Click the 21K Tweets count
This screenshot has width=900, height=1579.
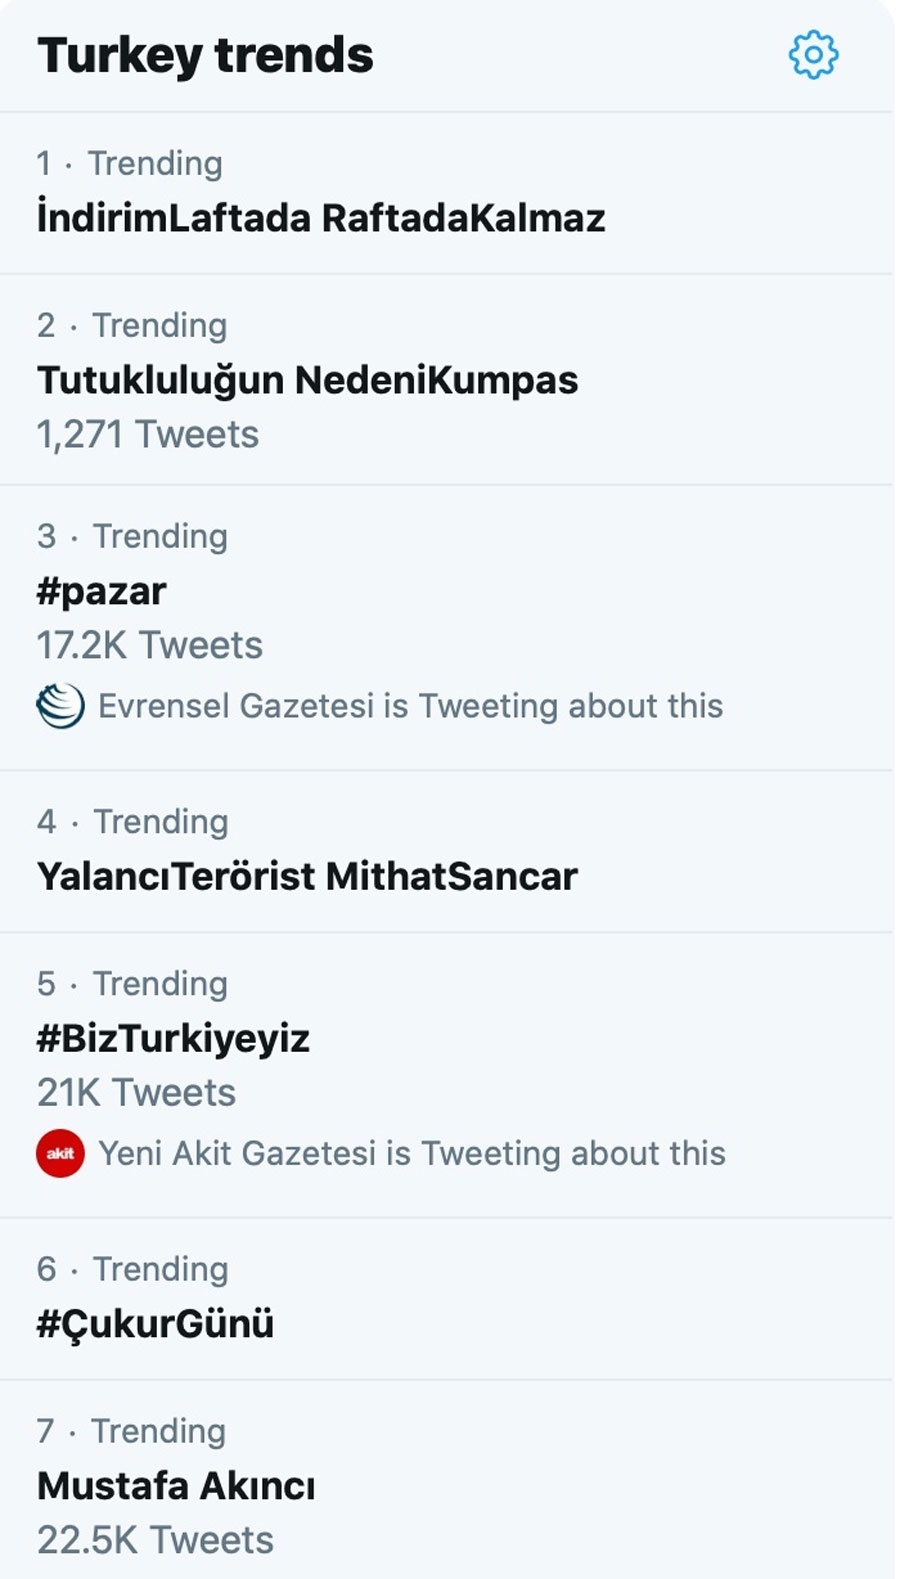[x=136, y=1093]
